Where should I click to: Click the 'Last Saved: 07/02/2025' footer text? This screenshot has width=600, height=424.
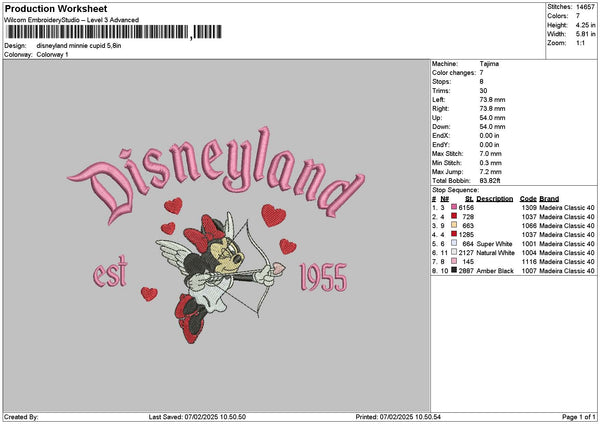pos(197,417)
